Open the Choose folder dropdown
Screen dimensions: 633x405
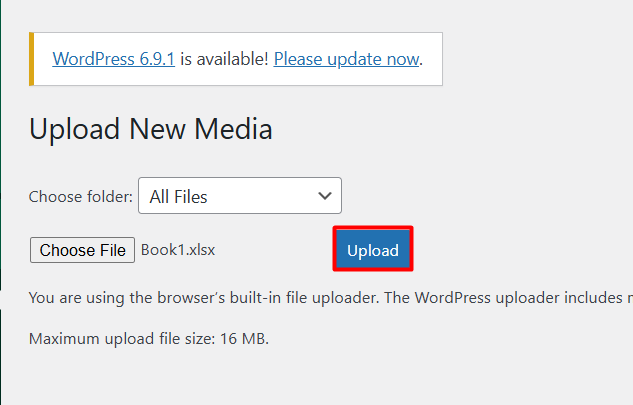pyautogui.click(x=239, y=196)
